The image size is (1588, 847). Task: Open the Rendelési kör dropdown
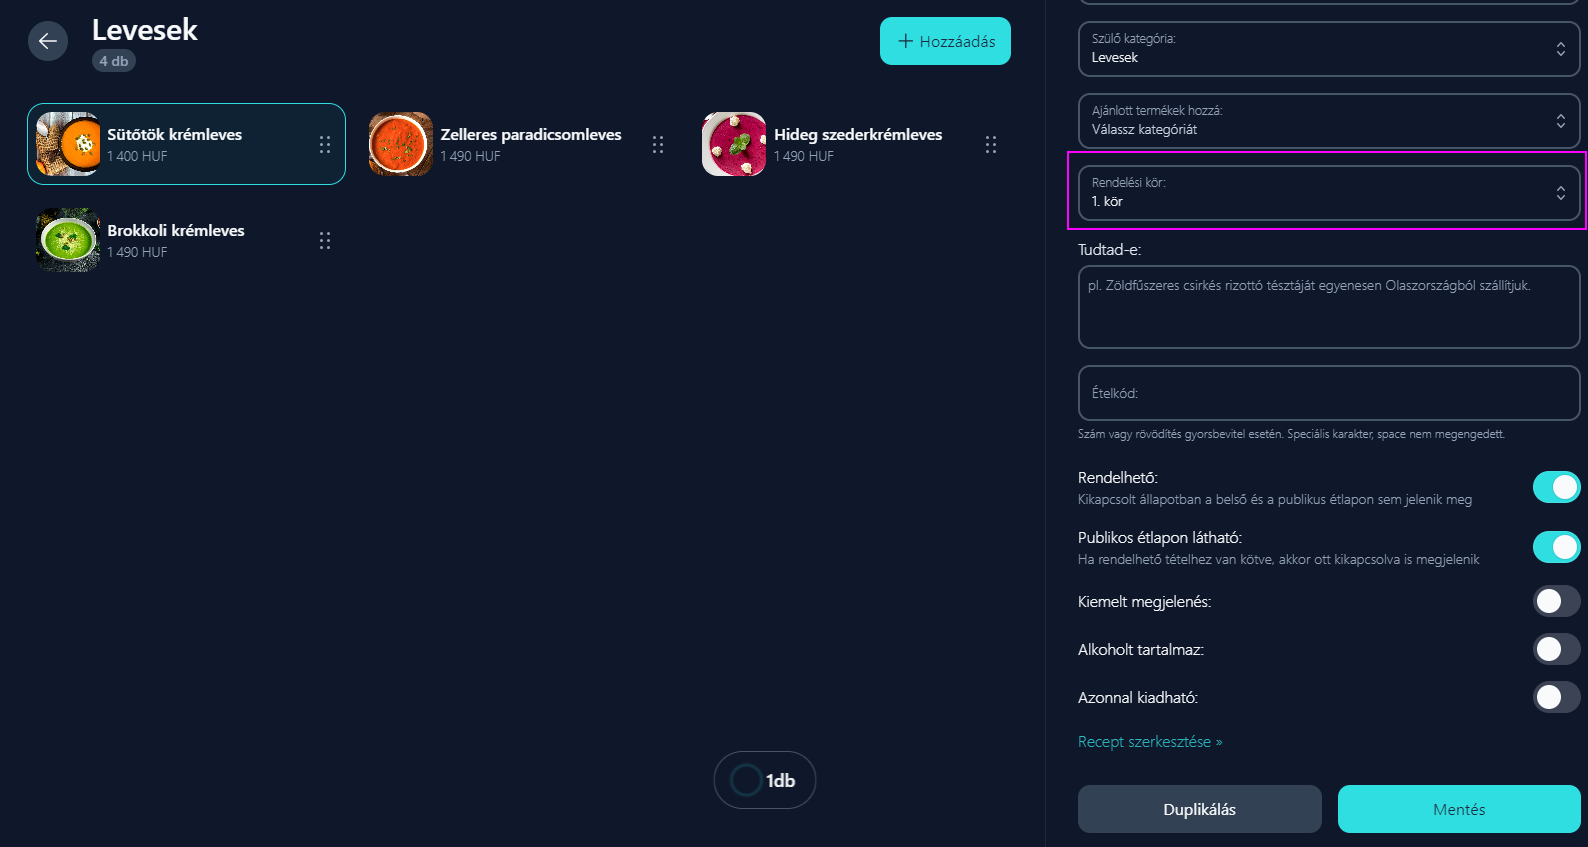coord(1329,193)
